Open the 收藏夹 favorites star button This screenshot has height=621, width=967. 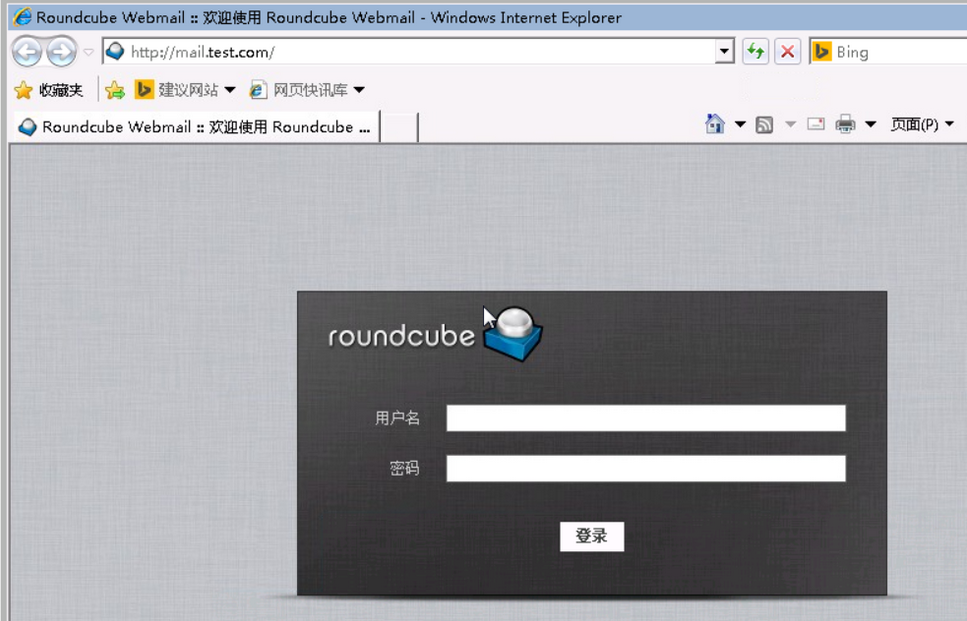tap(49, 90)
